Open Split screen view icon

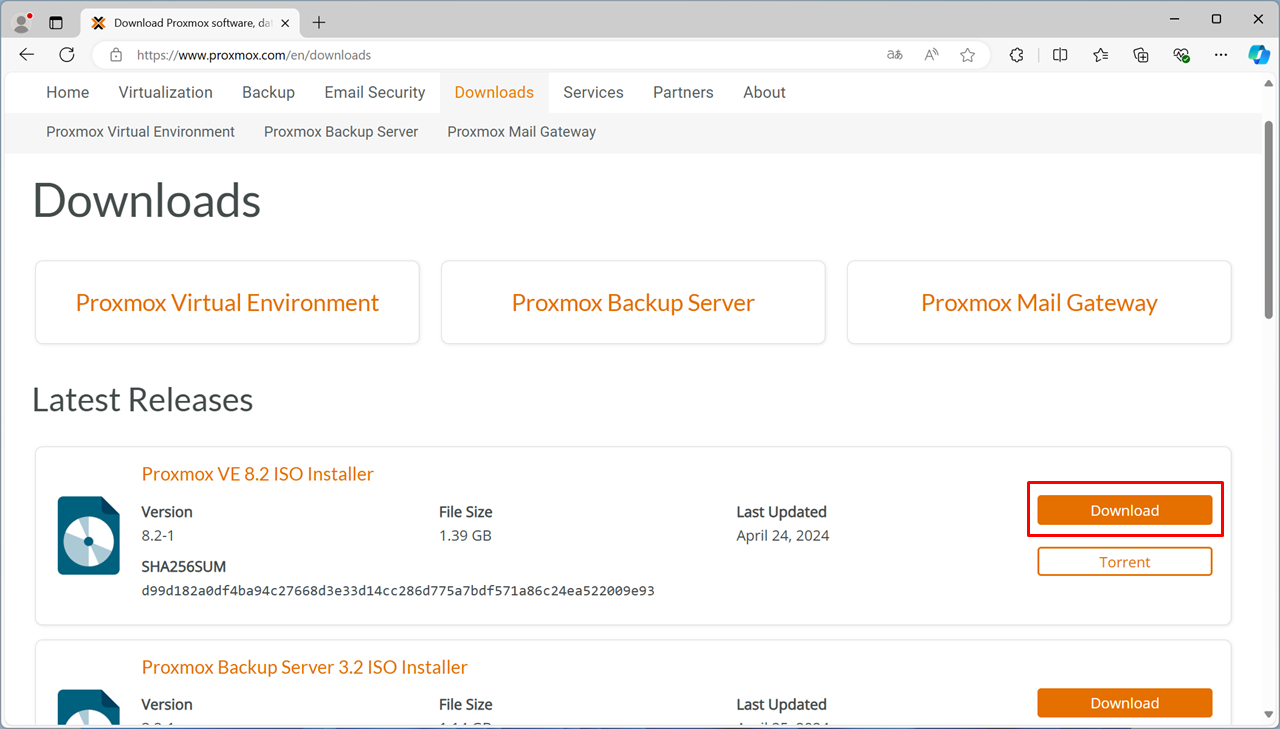click(x=1060, y=55)
